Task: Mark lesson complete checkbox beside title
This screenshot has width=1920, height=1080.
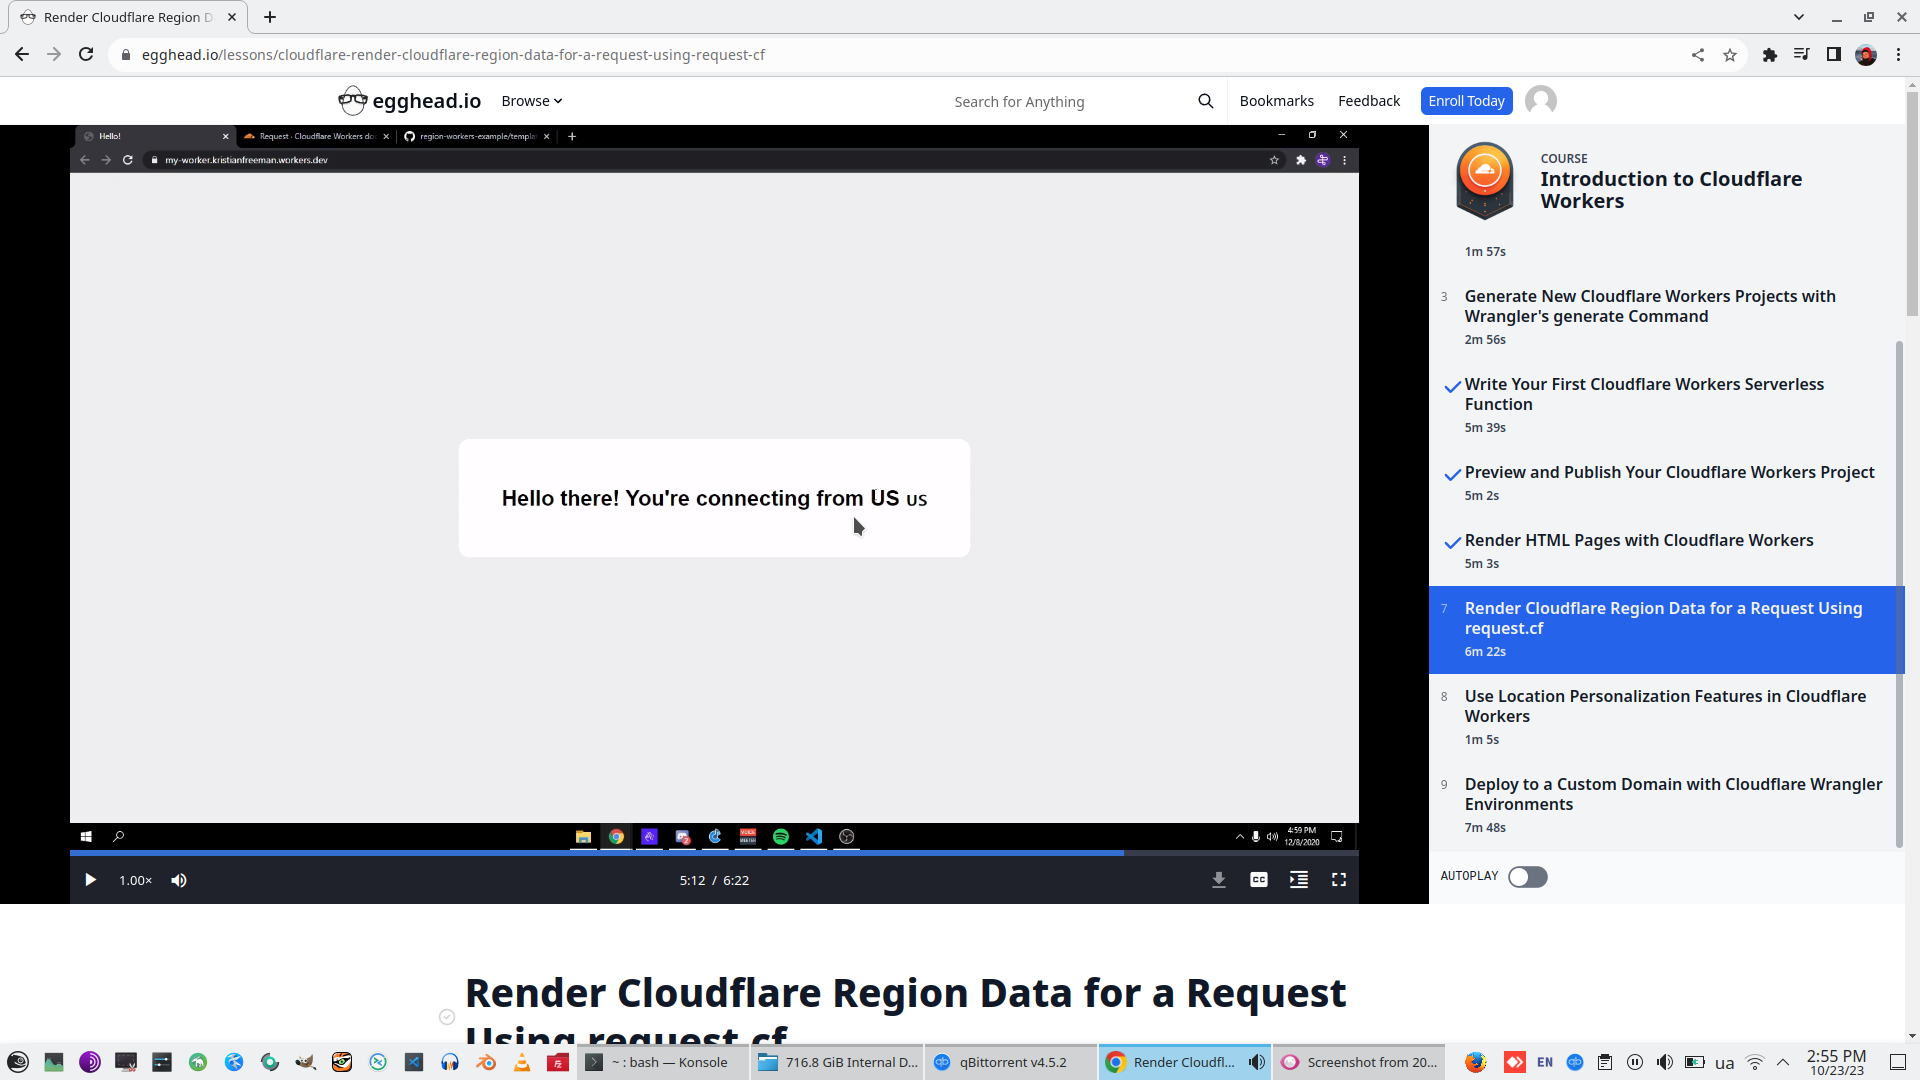Action: (x=447, y=1017)
